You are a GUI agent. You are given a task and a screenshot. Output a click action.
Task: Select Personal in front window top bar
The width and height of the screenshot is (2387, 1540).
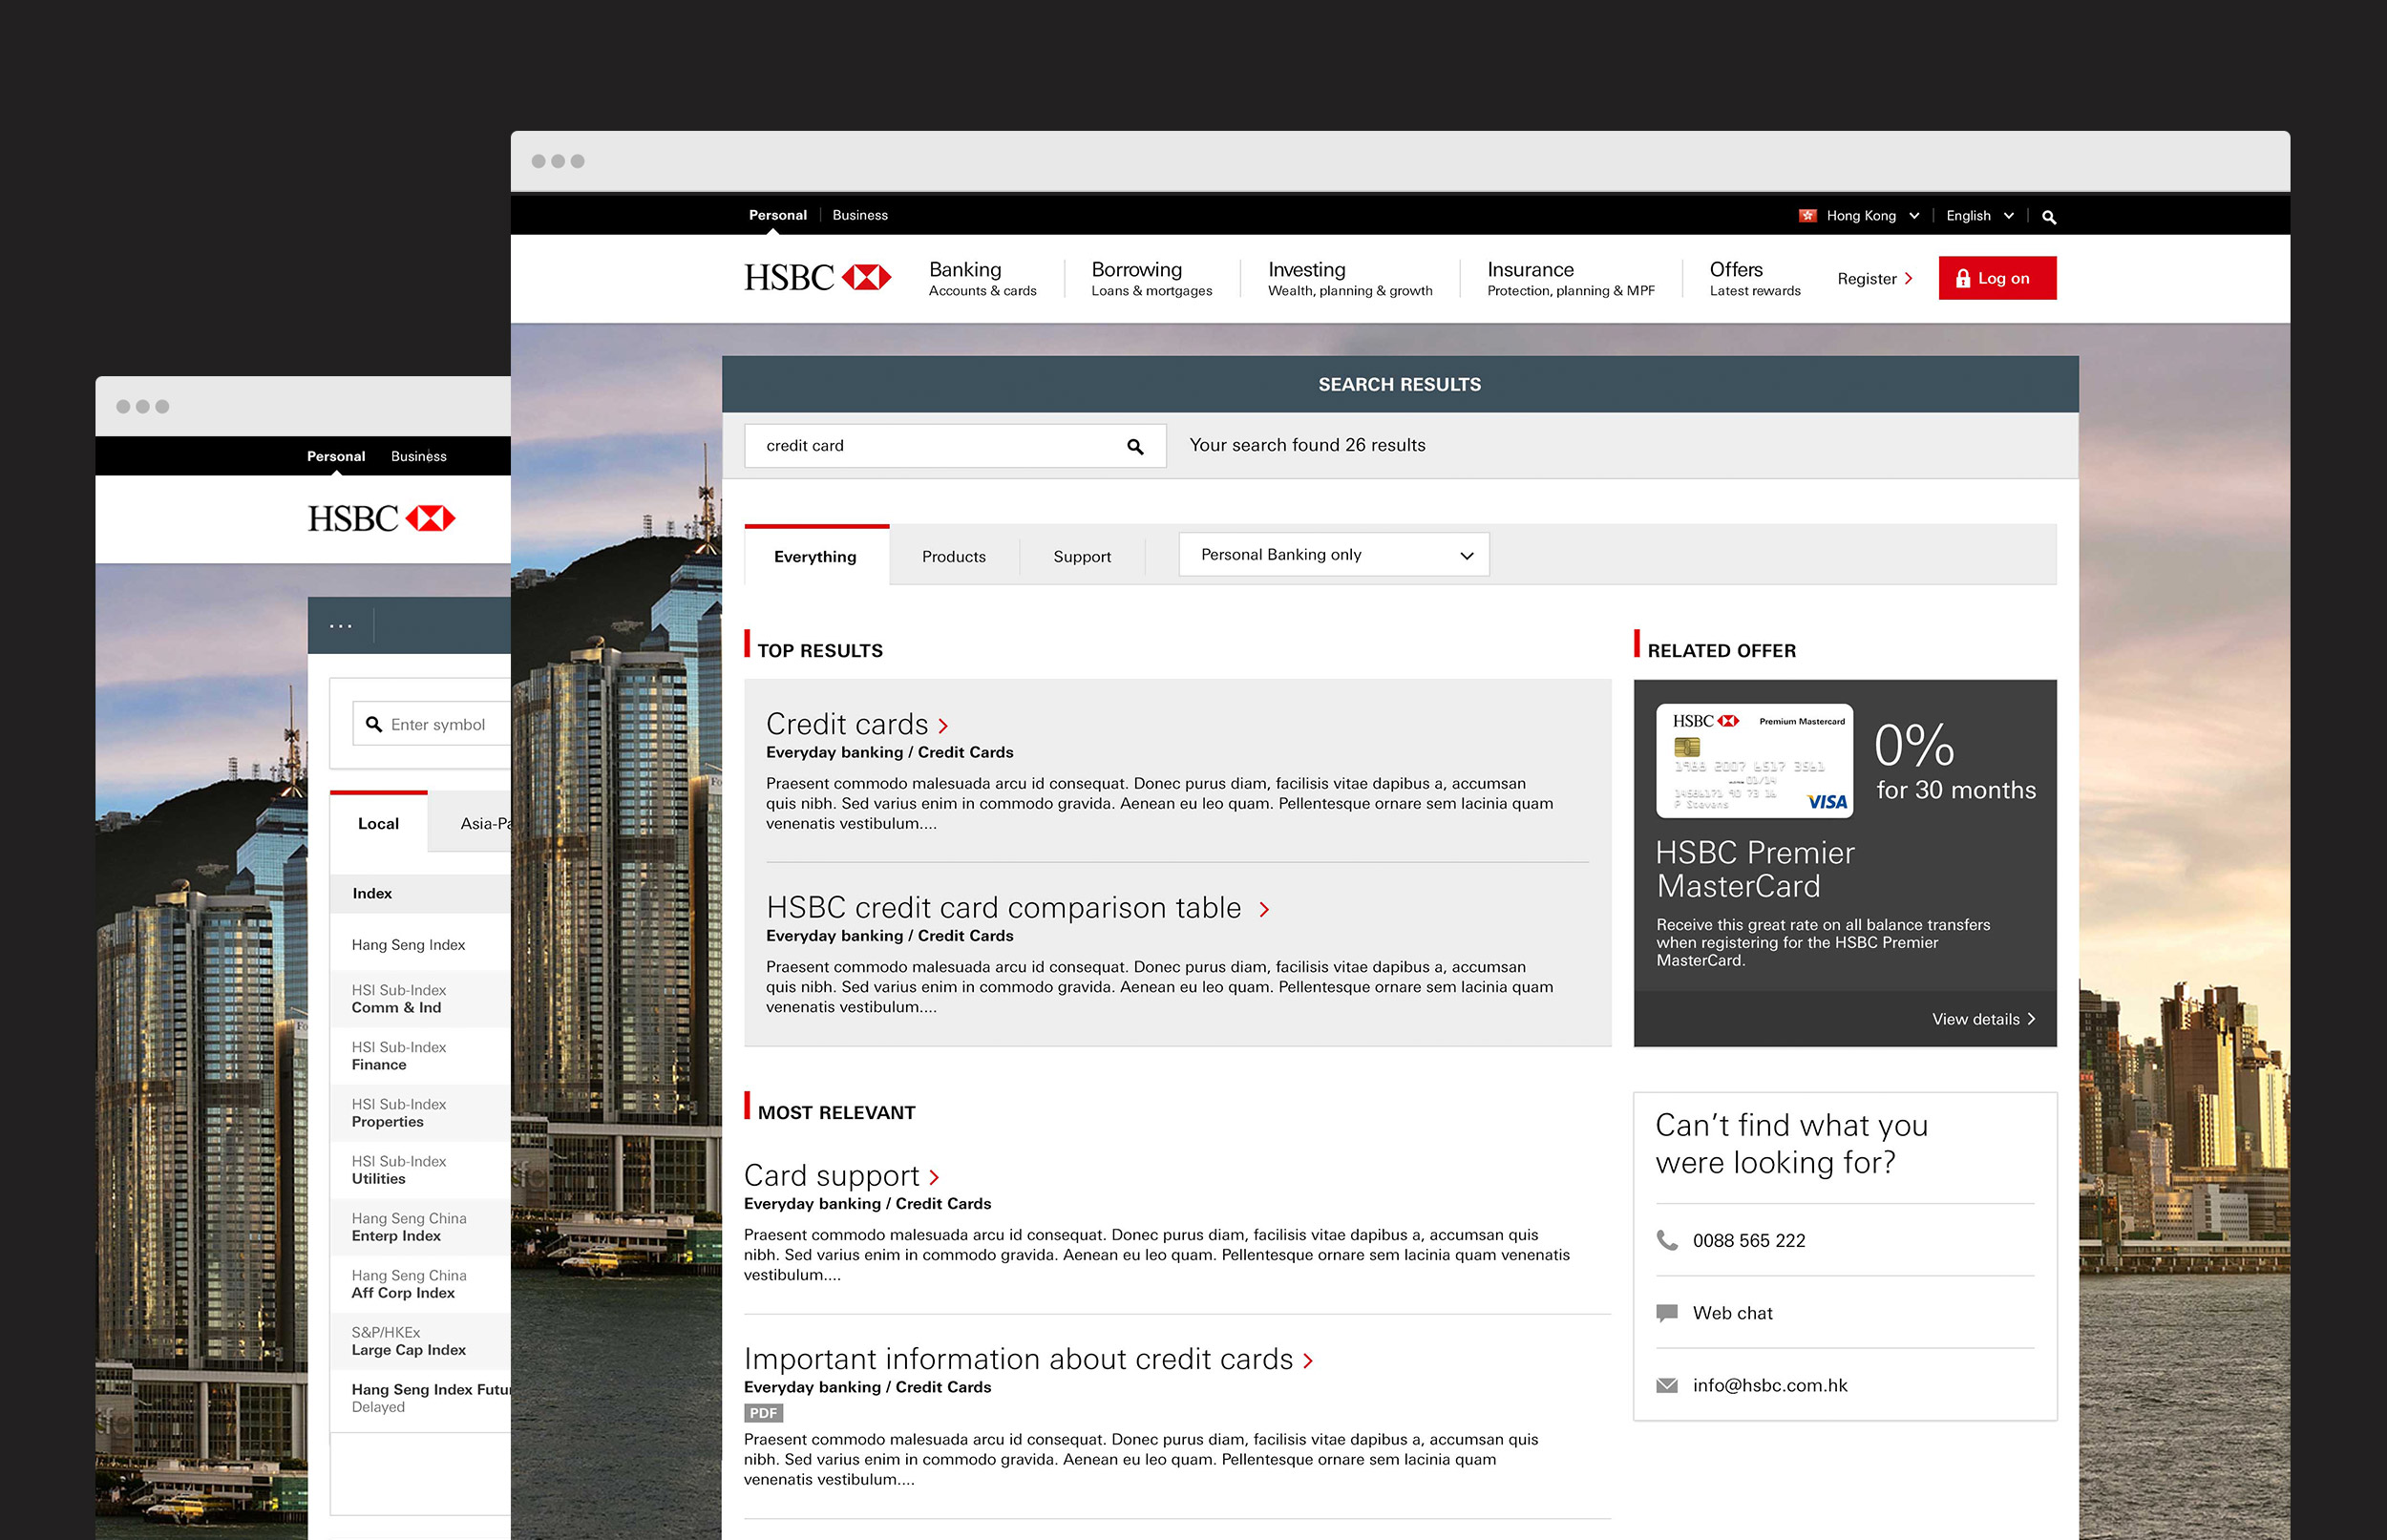click(x=777, y=215)
